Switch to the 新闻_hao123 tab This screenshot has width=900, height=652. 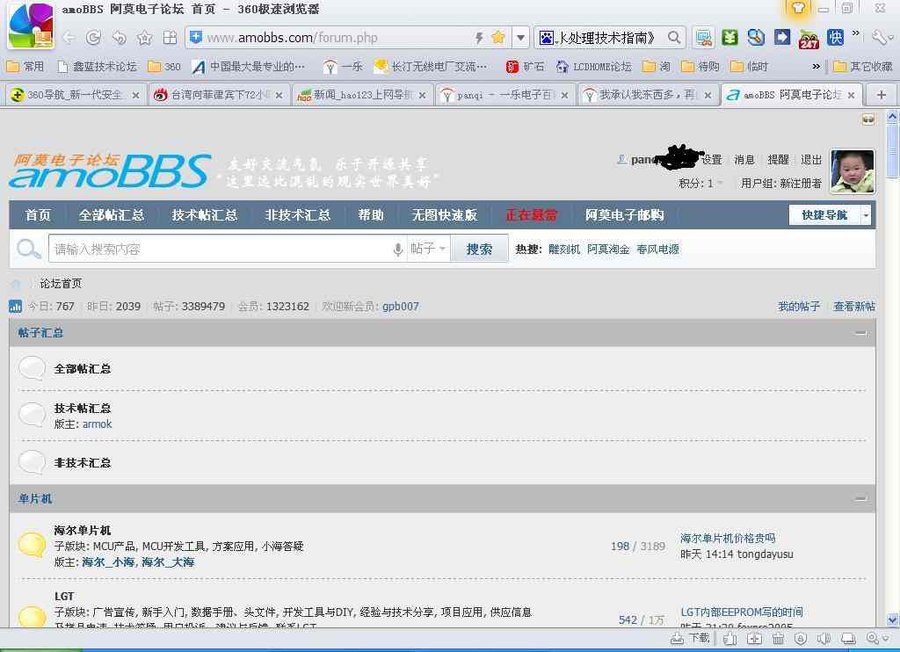tap(361, 95)
